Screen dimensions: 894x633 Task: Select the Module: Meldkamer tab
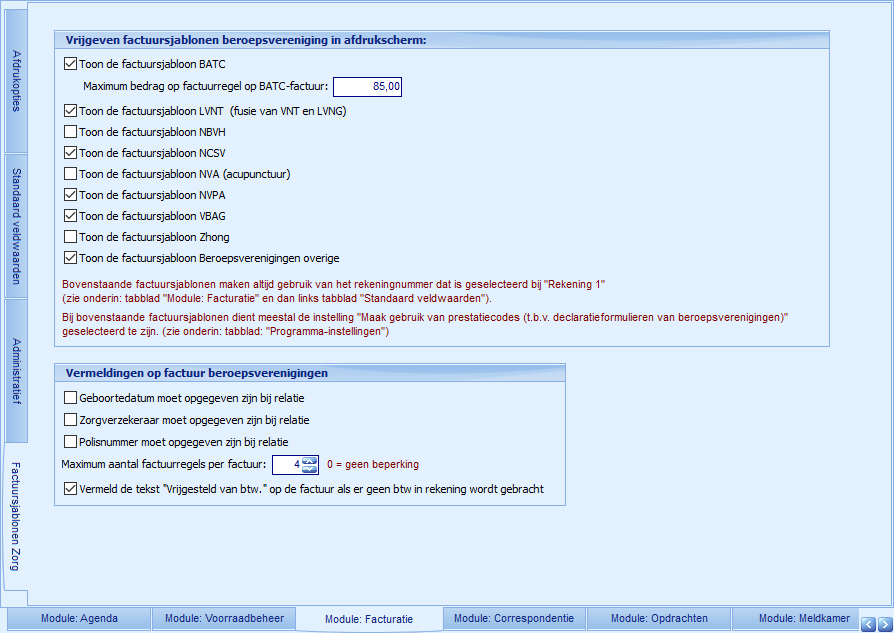click(x=804, y=618)
